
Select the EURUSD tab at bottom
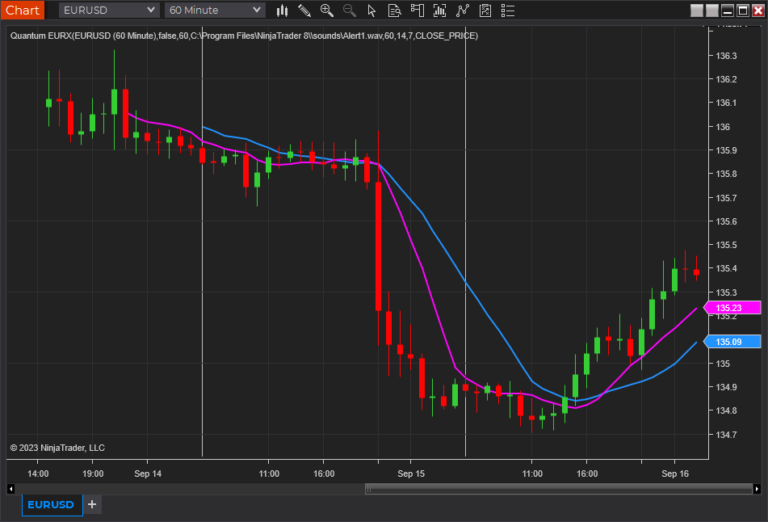point(50,505)
